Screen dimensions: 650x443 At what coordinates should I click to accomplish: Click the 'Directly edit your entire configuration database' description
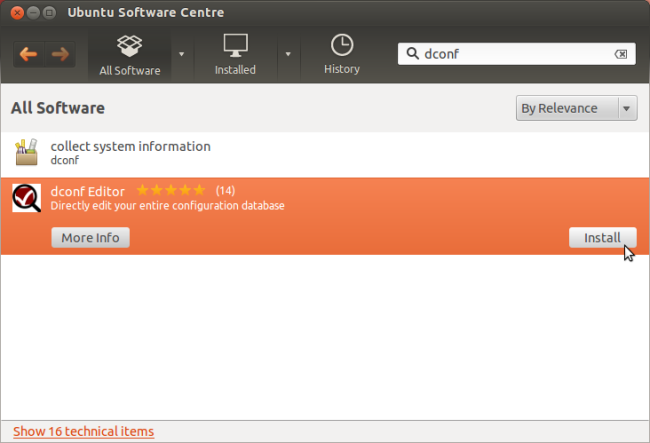[x=167, y=206]
